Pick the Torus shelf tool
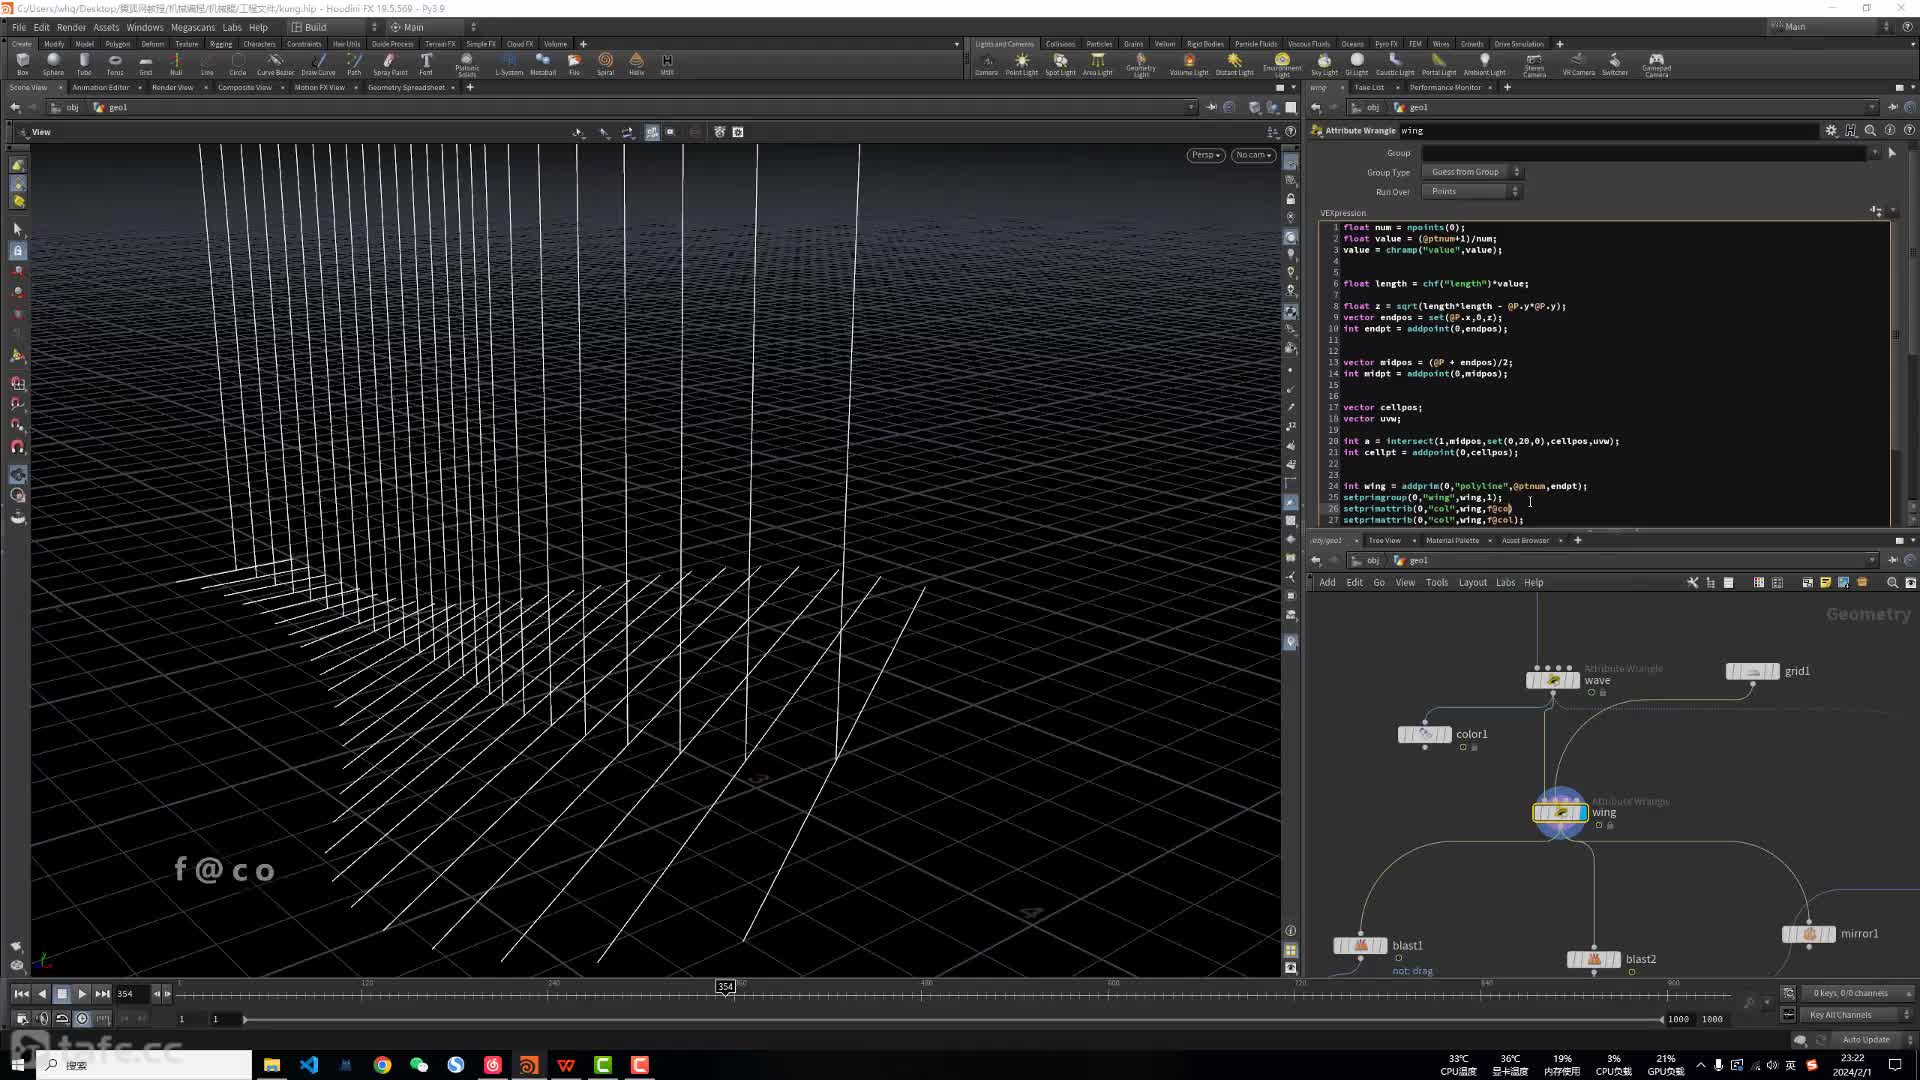 115,63
